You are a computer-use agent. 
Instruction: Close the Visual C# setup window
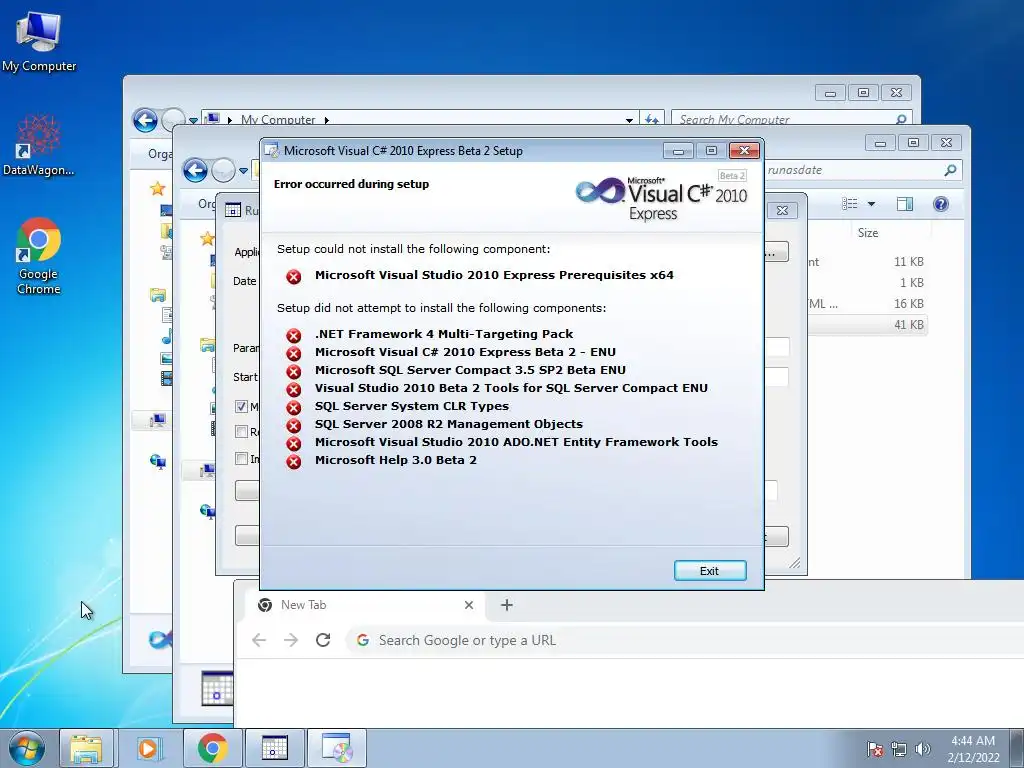tap(744, 151)
